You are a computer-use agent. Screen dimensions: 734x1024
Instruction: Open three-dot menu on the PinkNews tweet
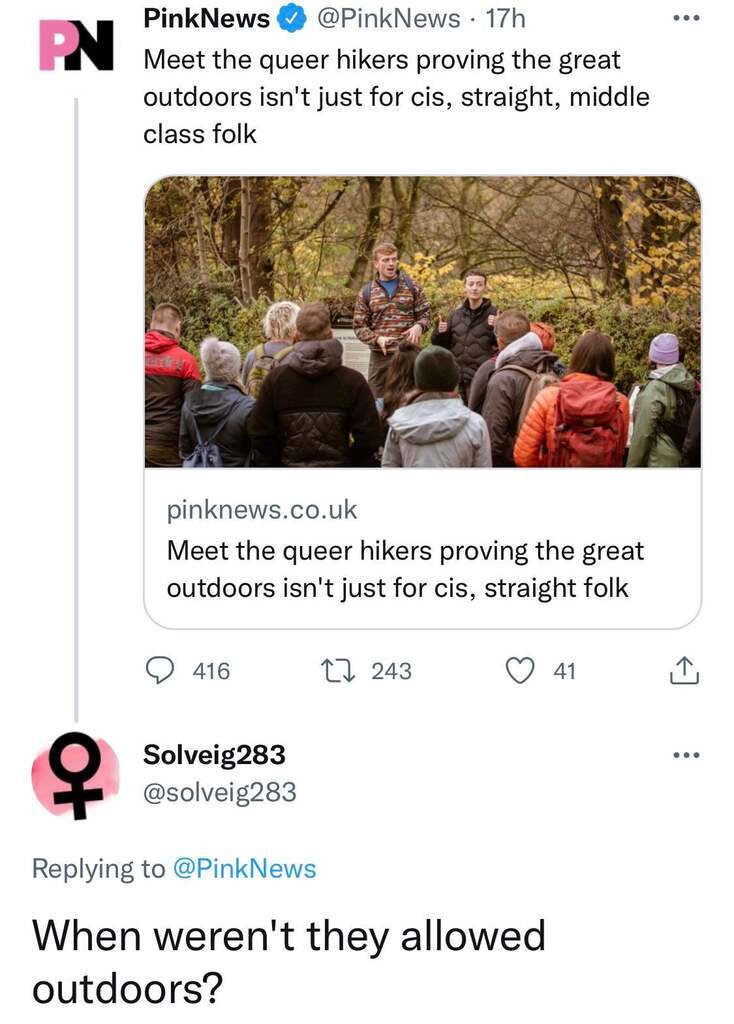point(684,20)
